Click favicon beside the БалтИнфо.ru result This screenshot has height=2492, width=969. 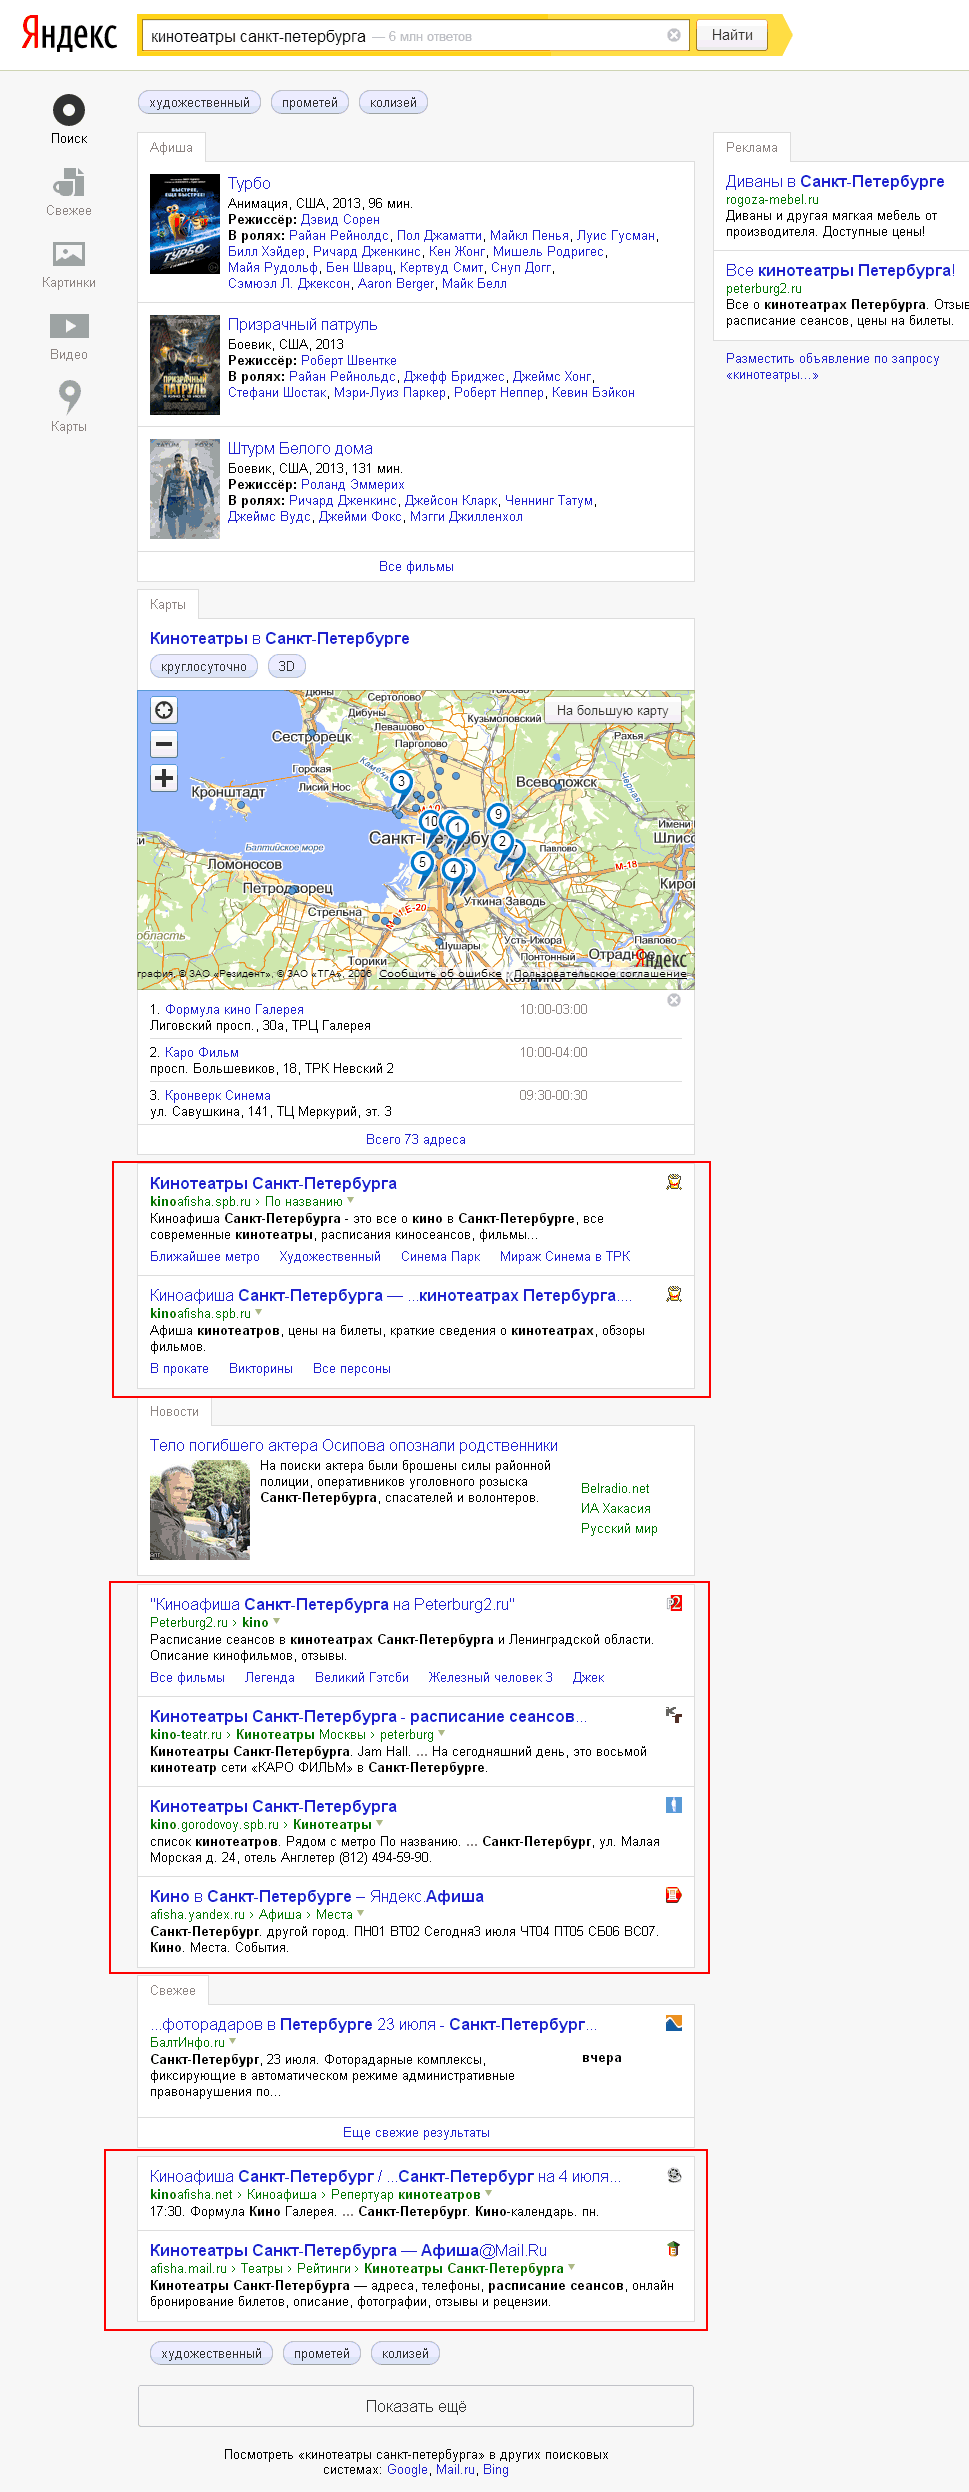[x=674, y=2023]
